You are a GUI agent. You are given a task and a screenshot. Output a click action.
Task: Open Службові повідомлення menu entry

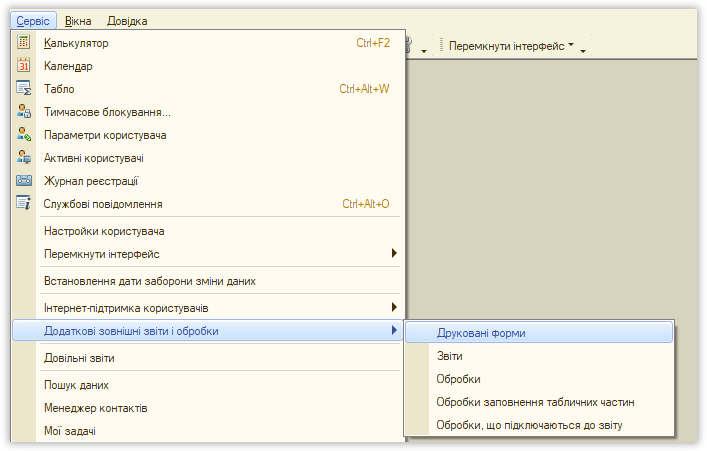tap(207, 204)
